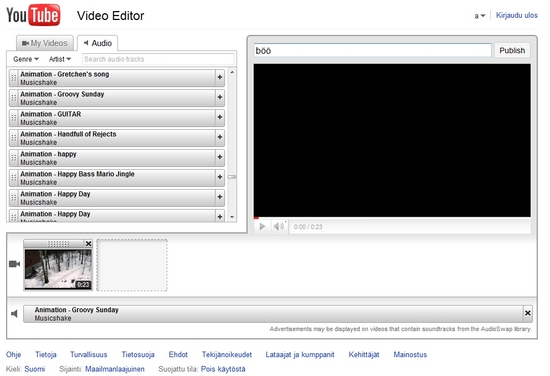The height and width of the screenshot is (376, 550).
Task: Open the account dropdown 'a'
Action: pos(479,16)
